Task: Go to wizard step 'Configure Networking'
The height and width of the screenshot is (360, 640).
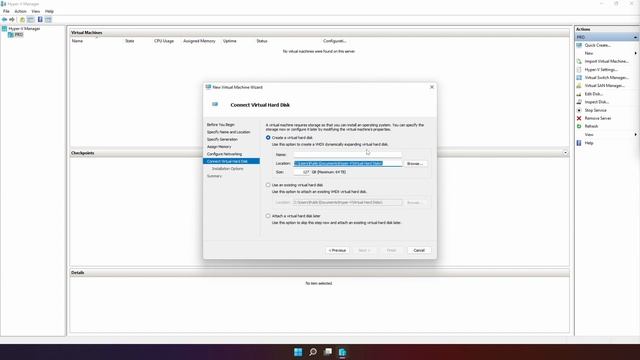Action: pyautogui.click(x=224, y=154)
